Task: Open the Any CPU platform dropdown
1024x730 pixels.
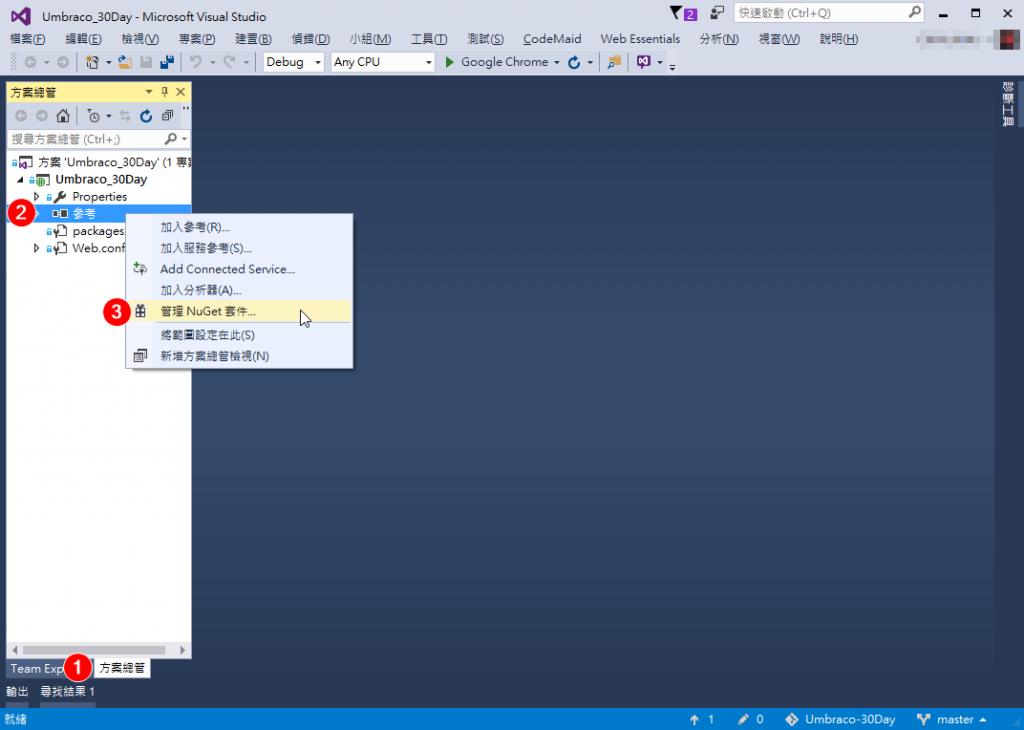Action: point(428,63)
